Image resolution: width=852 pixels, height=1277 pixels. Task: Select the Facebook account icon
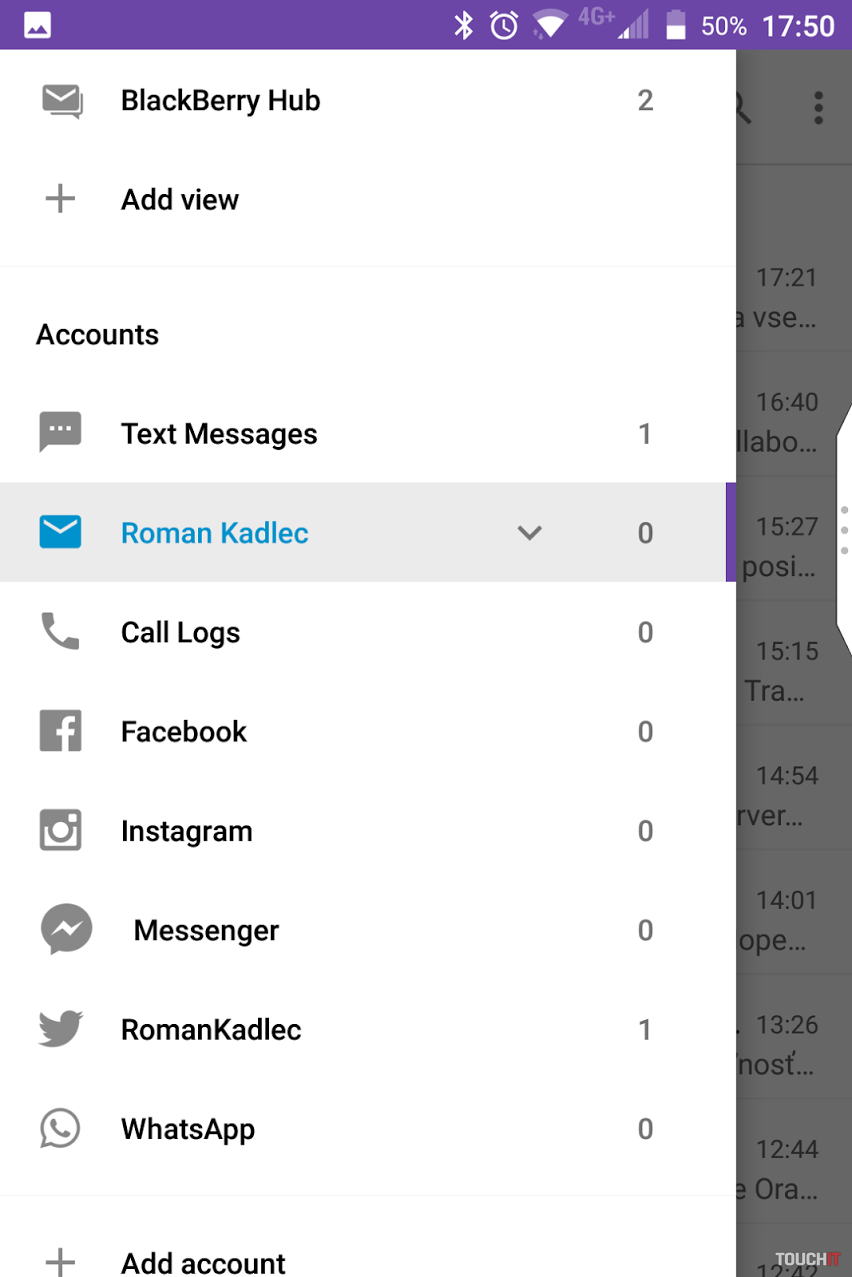60,731
